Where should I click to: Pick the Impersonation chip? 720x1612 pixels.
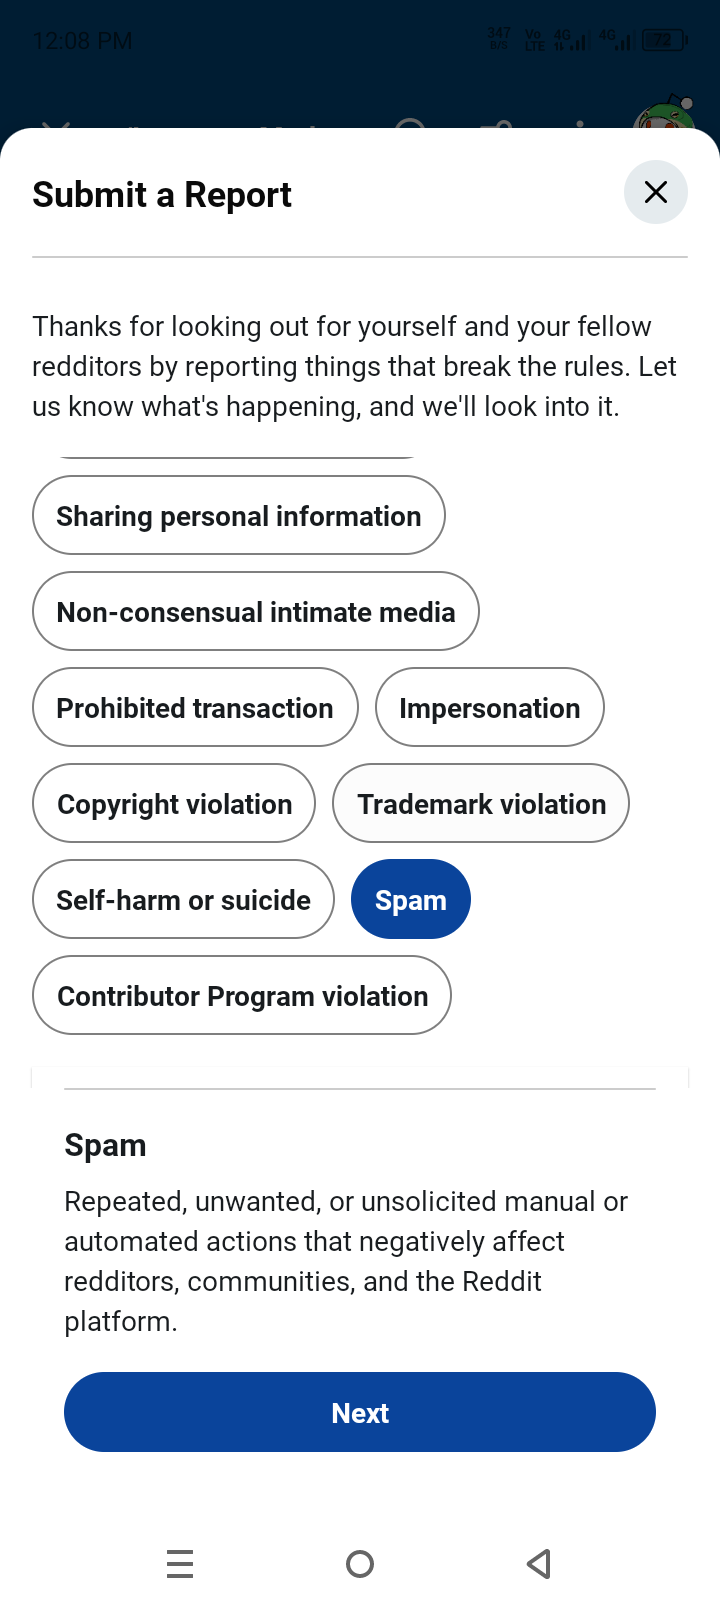point(490,708)
